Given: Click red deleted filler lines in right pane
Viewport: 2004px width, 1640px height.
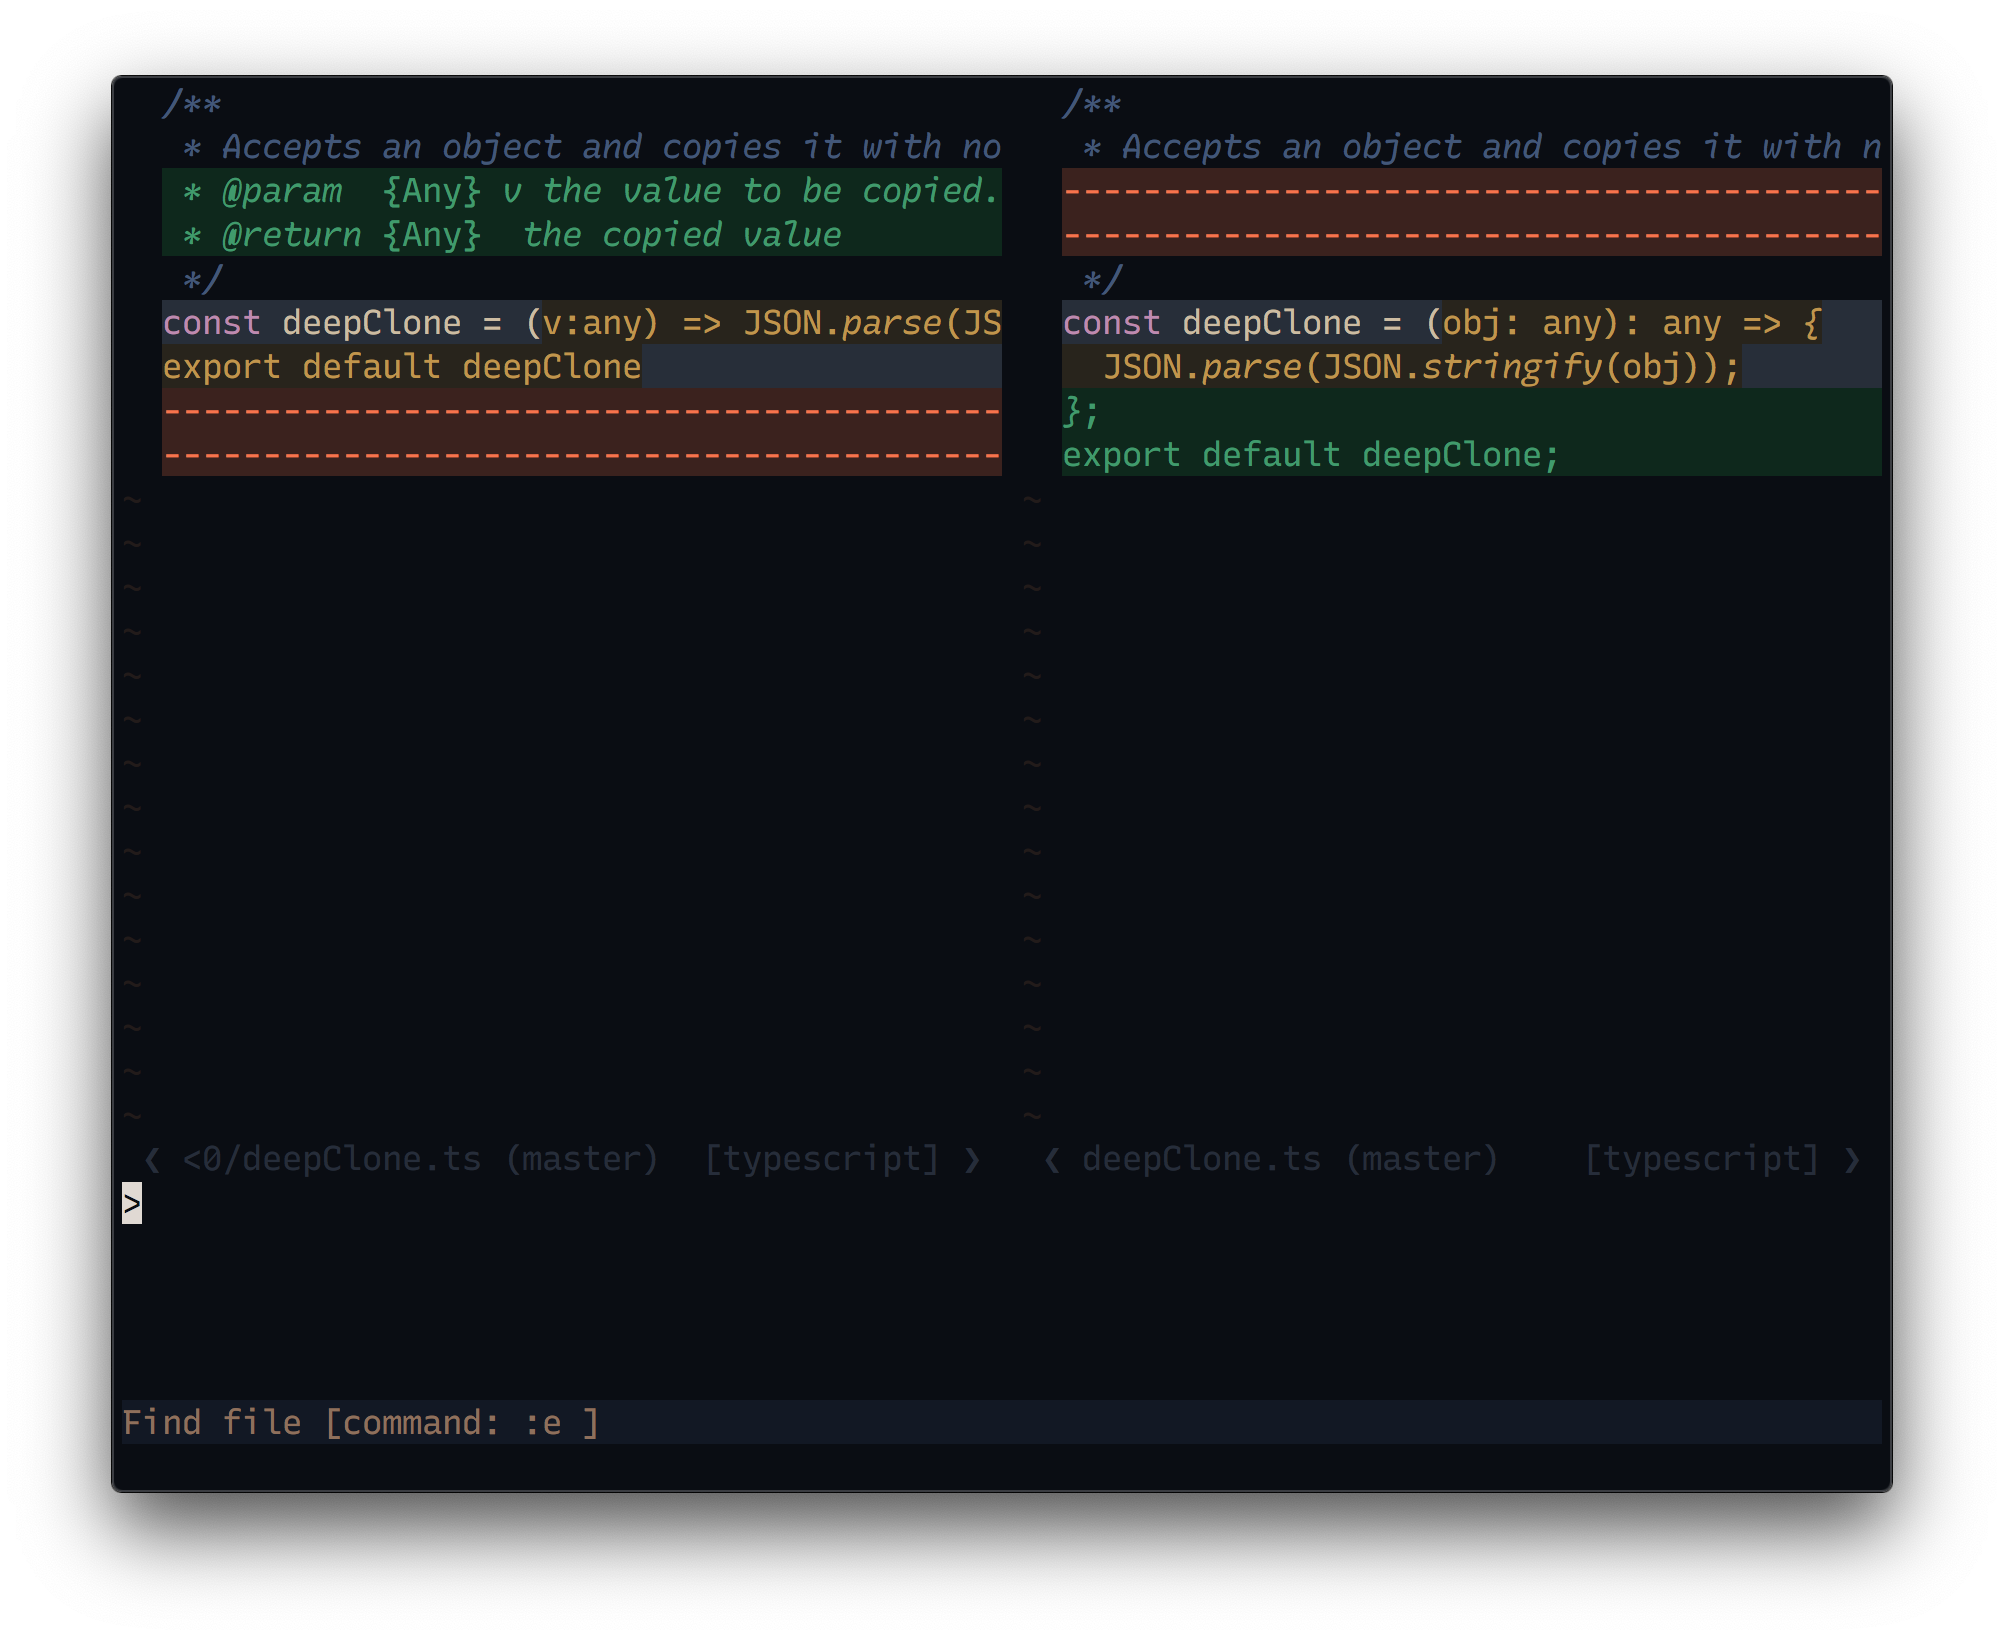Looking at the screenshot, I should coord(1470,212).
